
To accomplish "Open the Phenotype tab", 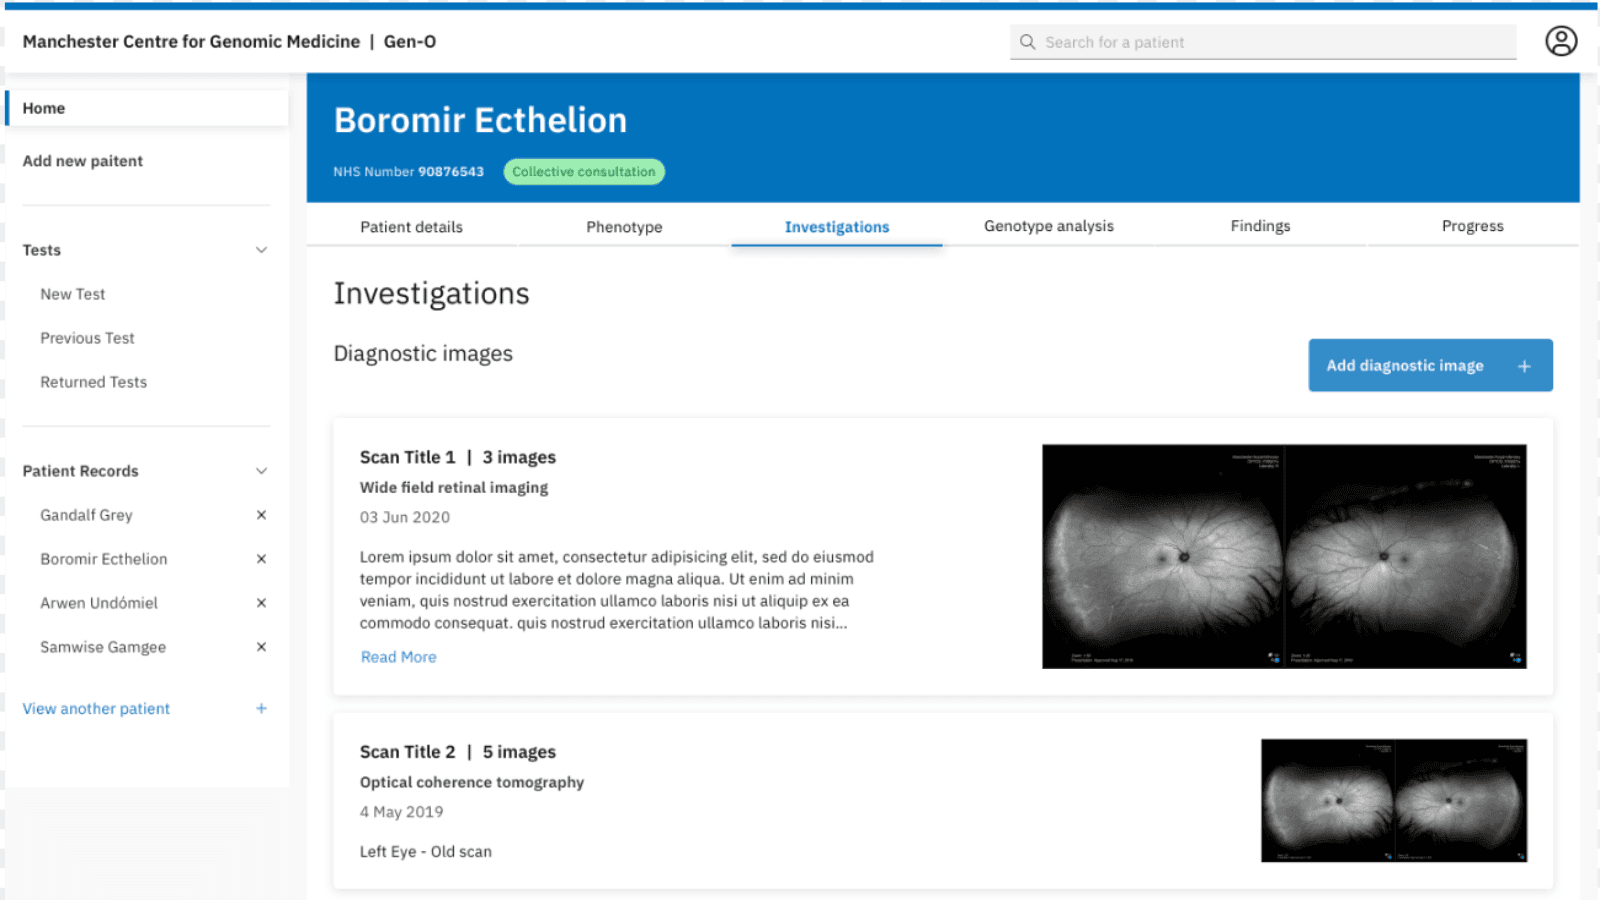I will tap(624, 227).
